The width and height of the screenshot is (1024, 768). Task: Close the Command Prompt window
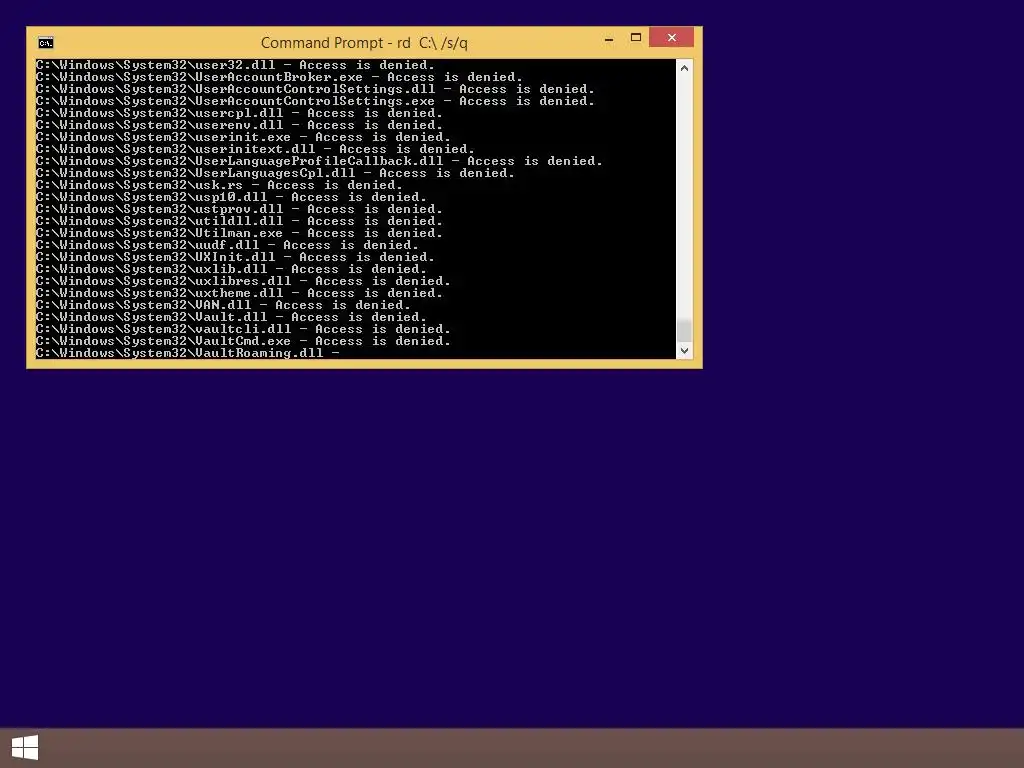coord(671,38)
